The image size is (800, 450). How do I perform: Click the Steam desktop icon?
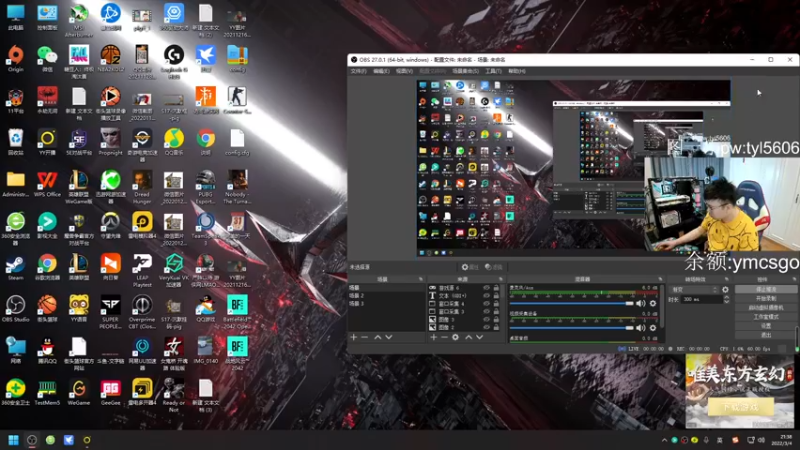coord(16,267)
